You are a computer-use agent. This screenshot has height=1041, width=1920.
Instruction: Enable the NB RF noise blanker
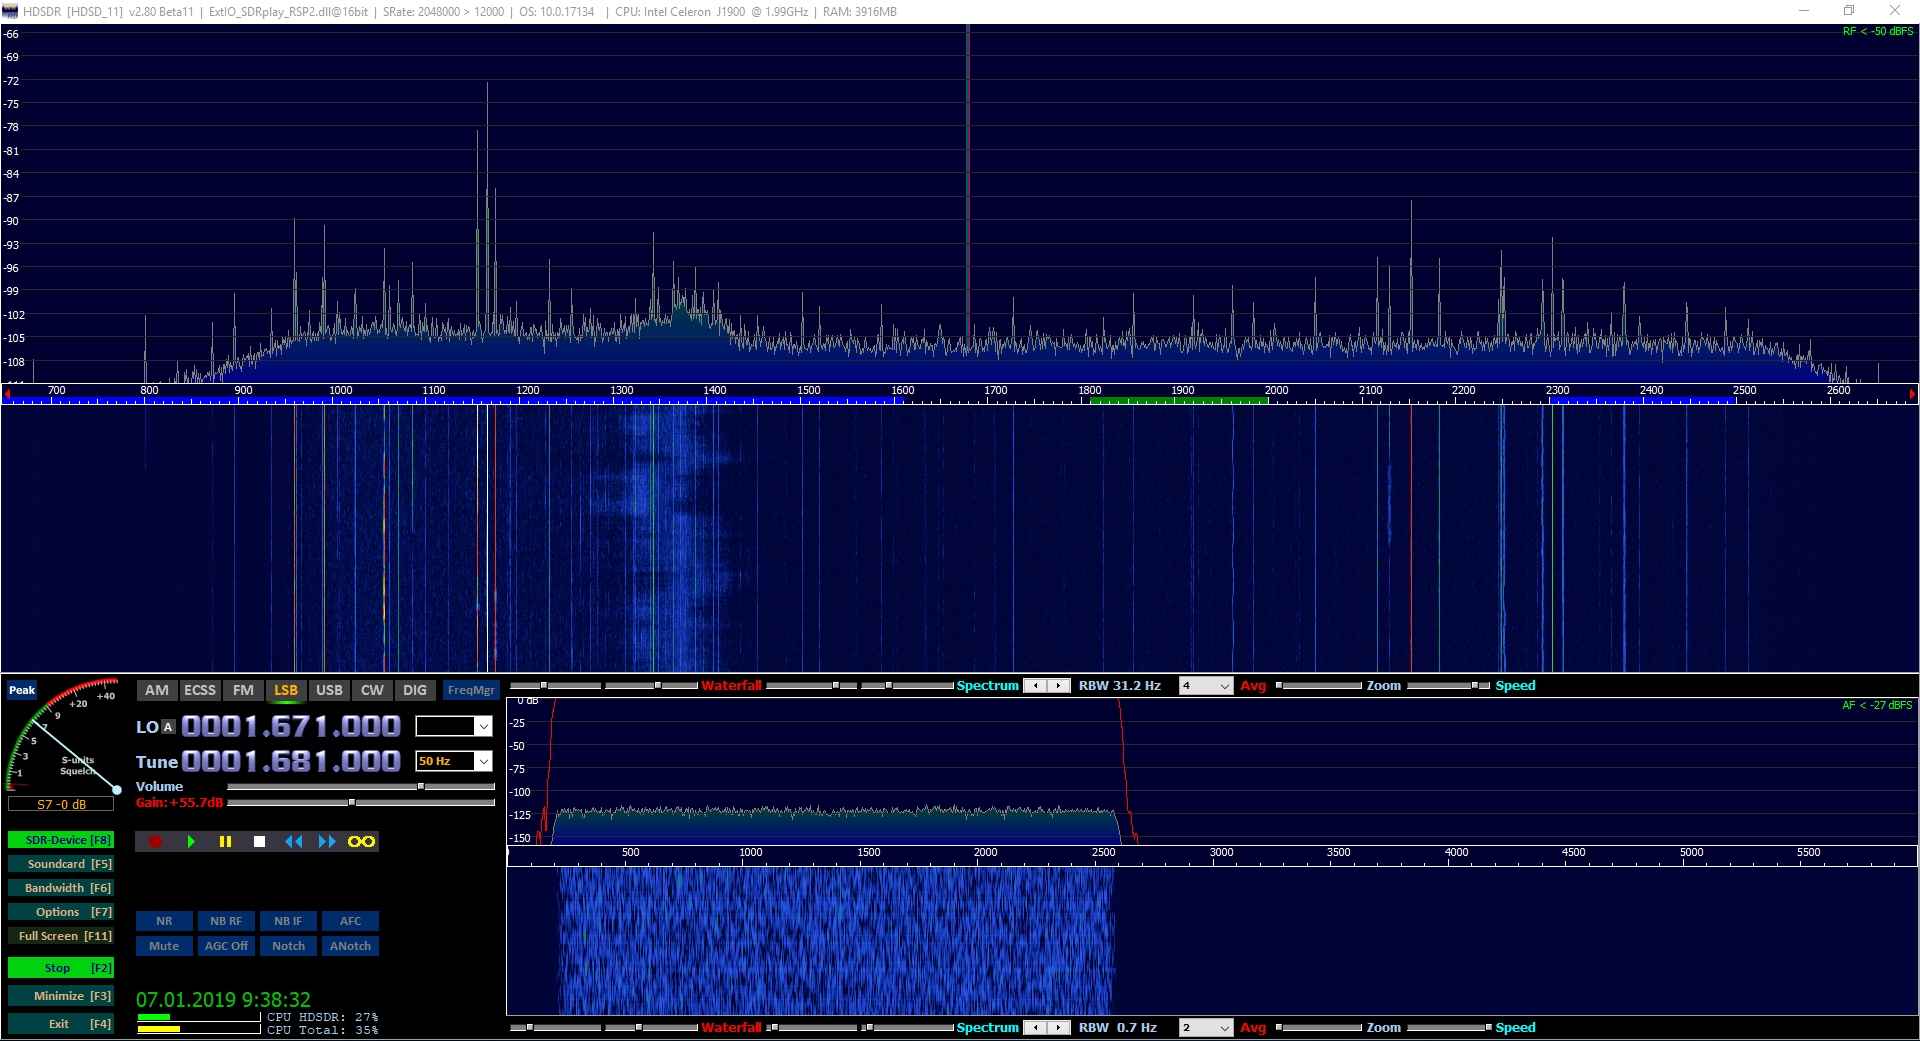(x=226, y=921)
